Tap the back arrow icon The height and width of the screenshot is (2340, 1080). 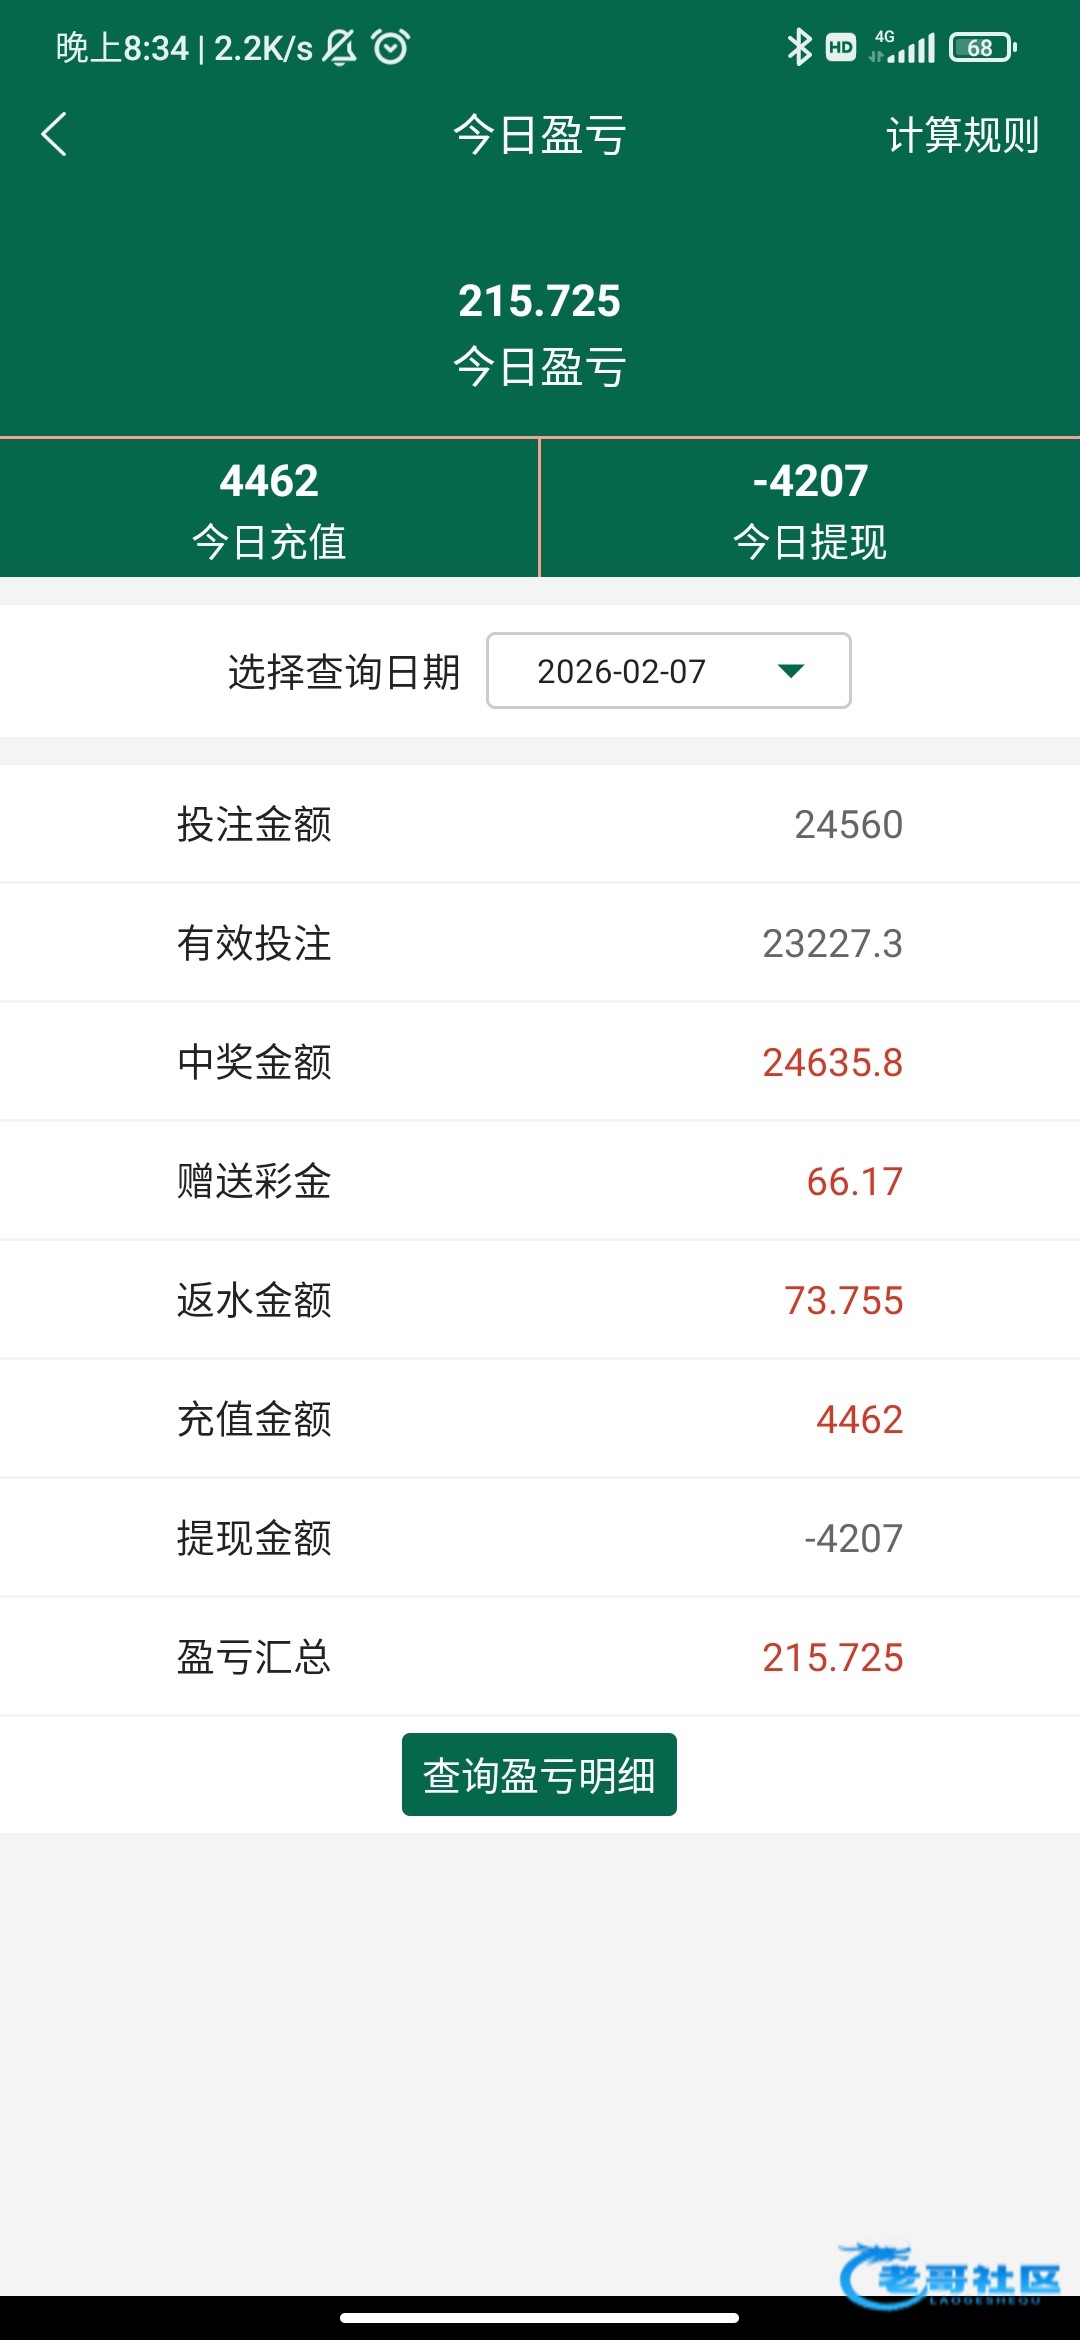tap(54, 134)
